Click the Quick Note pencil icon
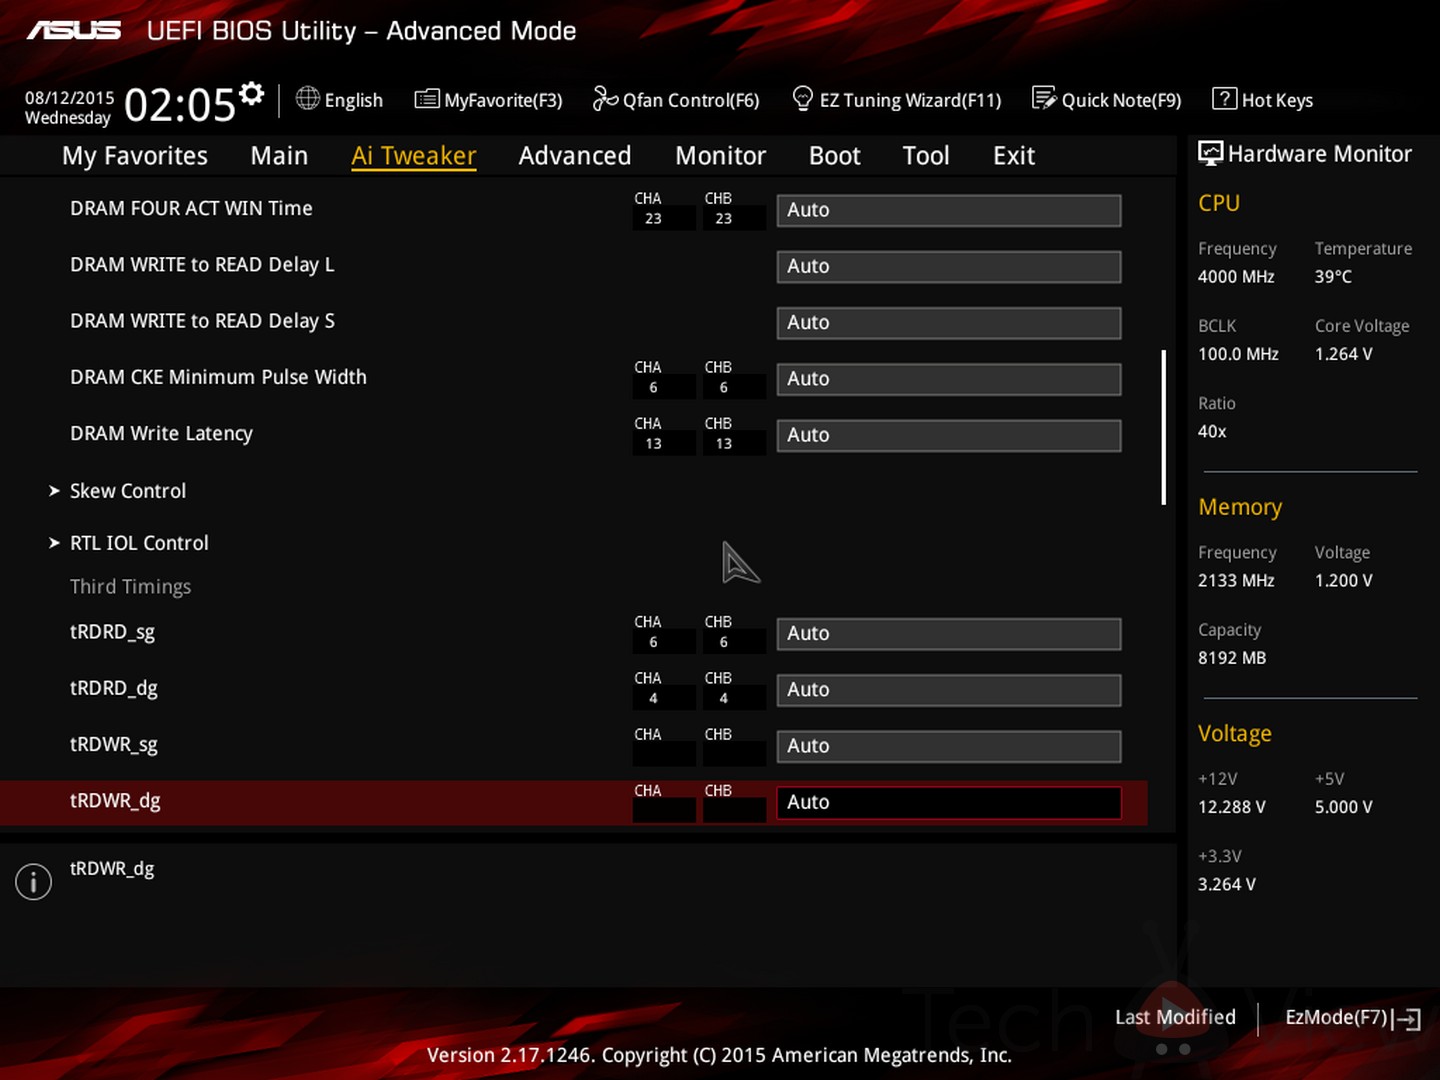This screenshot has height=1080, width=1440. click(x=1044, y=98)
